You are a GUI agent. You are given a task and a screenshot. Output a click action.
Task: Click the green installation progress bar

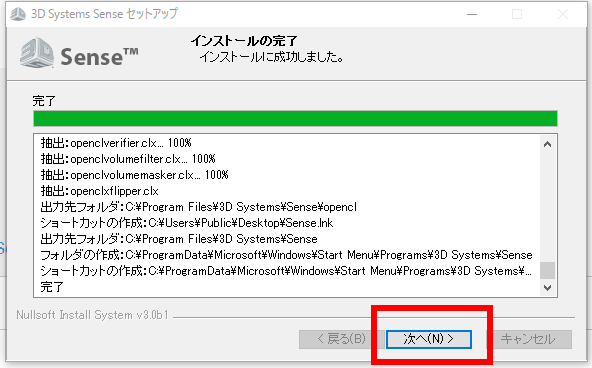(x=295, y=119)
